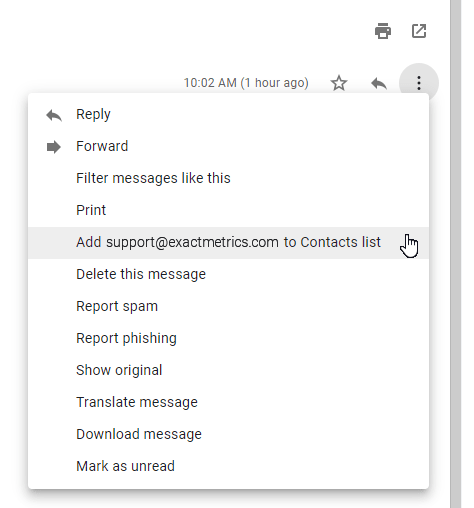The image size is (474, 508).
Task: Choose Translate message
Action: click(x=228, y=402)
